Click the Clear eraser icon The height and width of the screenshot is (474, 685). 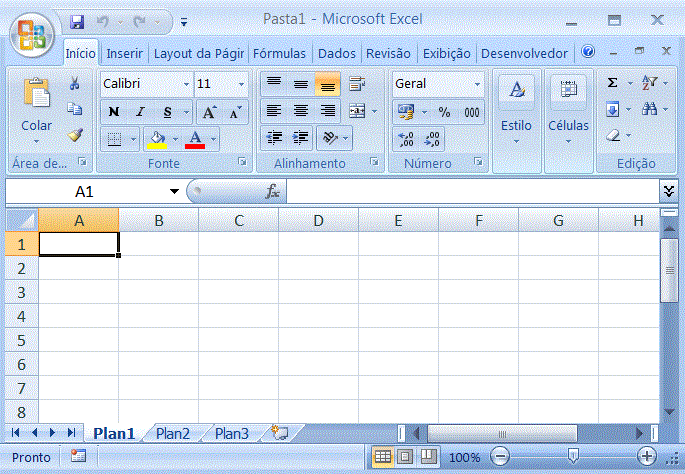point(613,135)
